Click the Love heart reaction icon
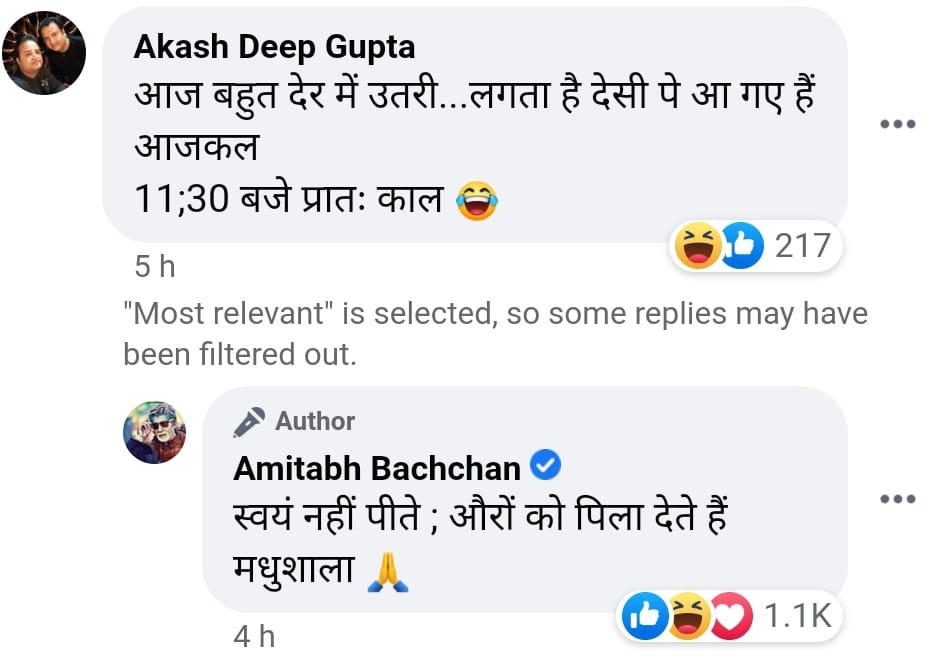Screen dimensions: 940x667 (731, 615)
